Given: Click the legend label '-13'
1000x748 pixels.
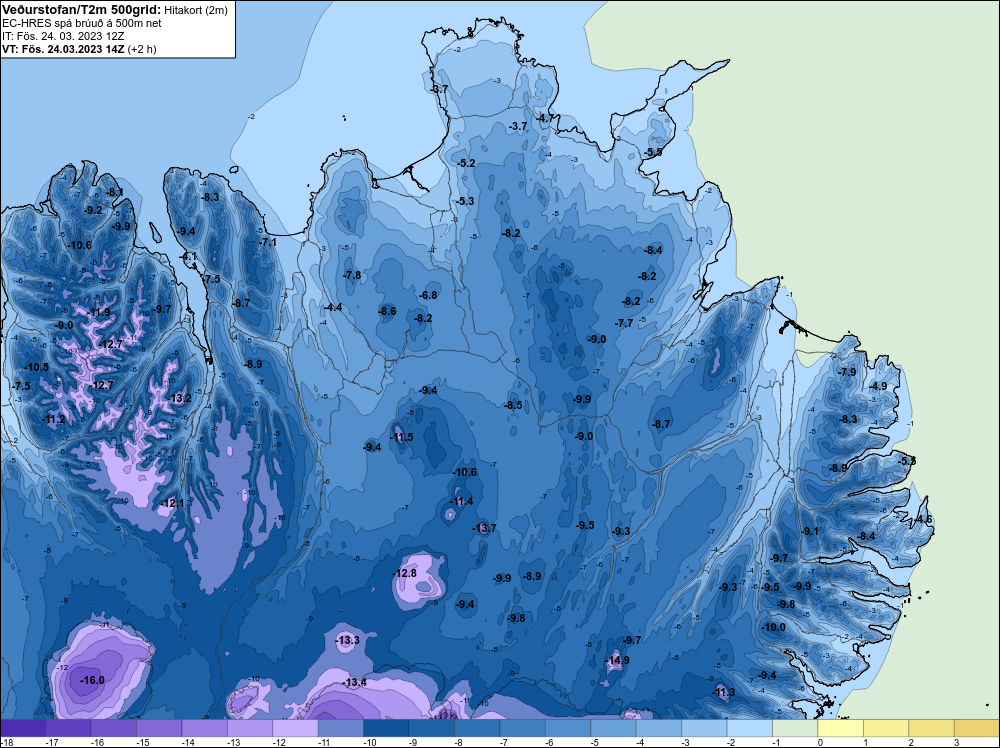Looking at the screenshot, I should pos(233,742).
